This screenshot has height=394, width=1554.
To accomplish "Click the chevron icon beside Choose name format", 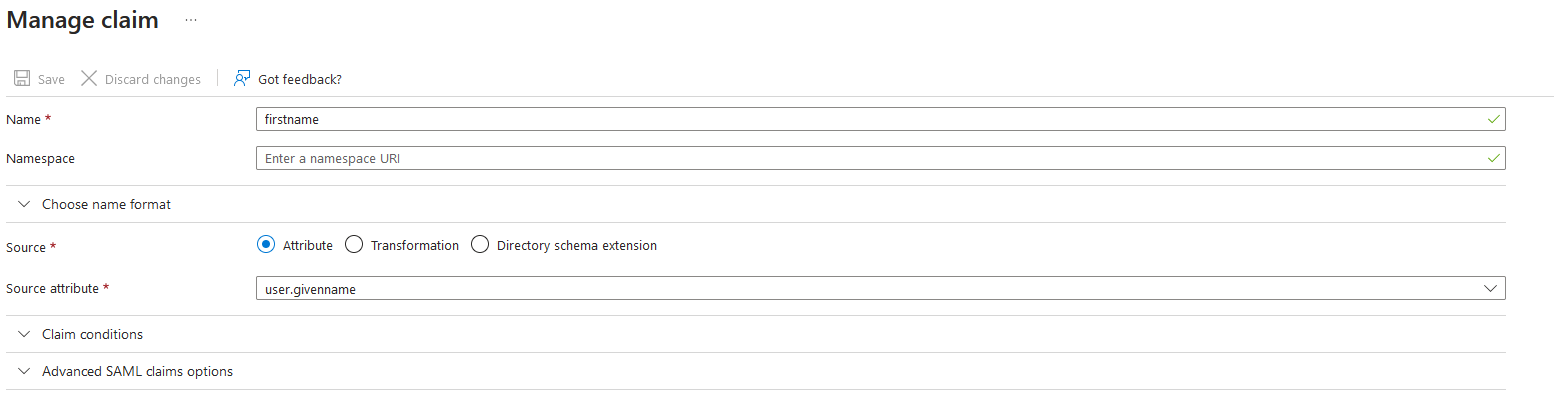I will 24,204.
